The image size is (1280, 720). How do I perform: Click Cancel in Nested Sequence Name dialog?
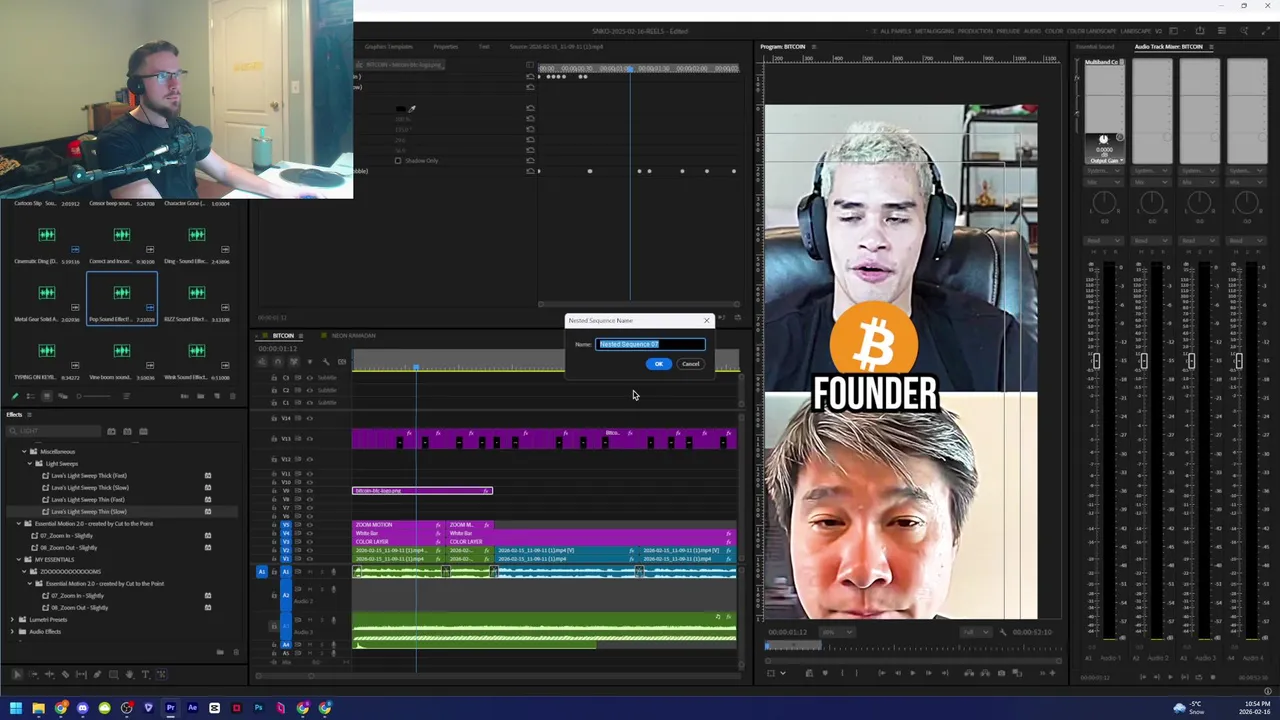pos(691,364)
